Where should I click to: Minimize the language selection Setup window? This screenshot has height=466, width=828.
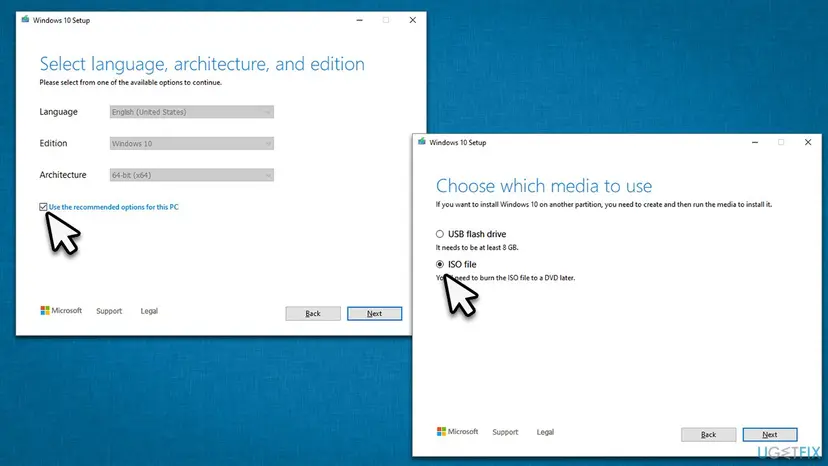coord(360,20)
